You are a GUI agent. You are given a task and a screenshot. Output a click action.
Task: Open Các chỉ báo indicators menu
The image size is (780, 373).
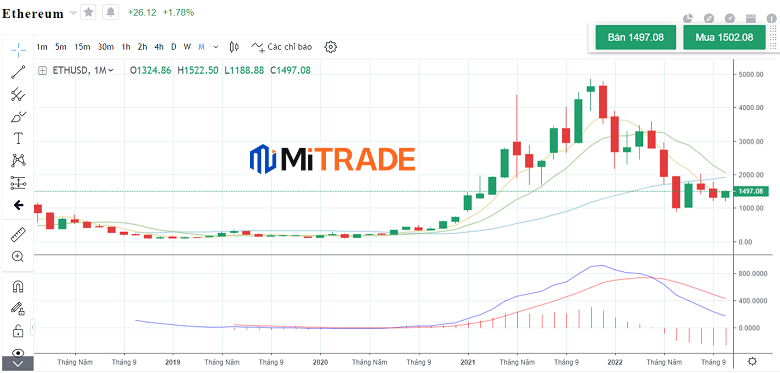point(282,47)
